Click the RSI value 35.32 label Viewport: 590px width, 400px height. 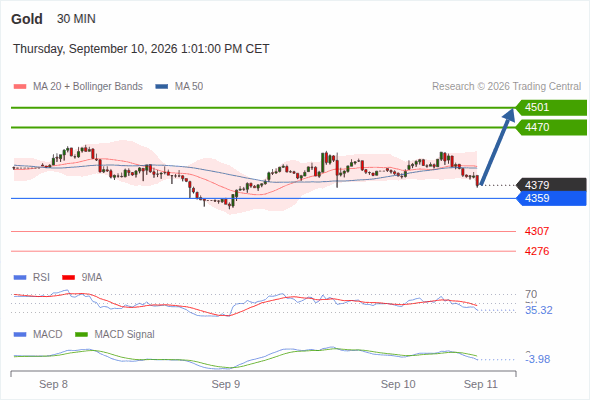539,310
